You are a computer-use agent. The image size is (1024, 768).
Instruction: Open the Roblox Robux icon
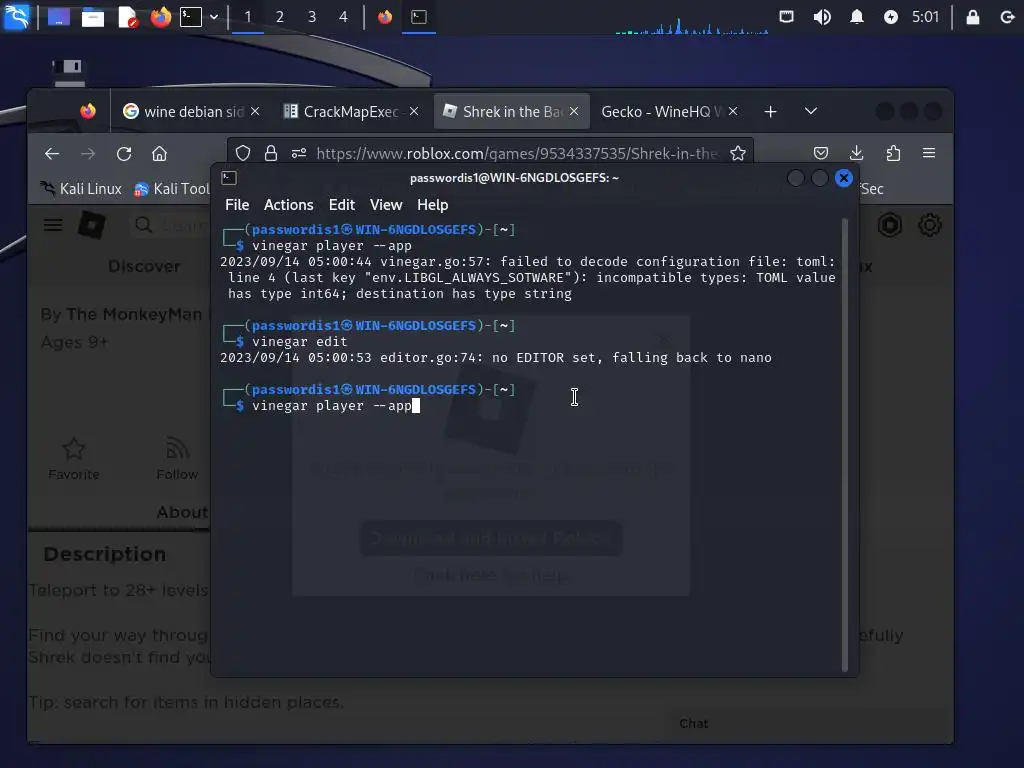pos(890,225)
